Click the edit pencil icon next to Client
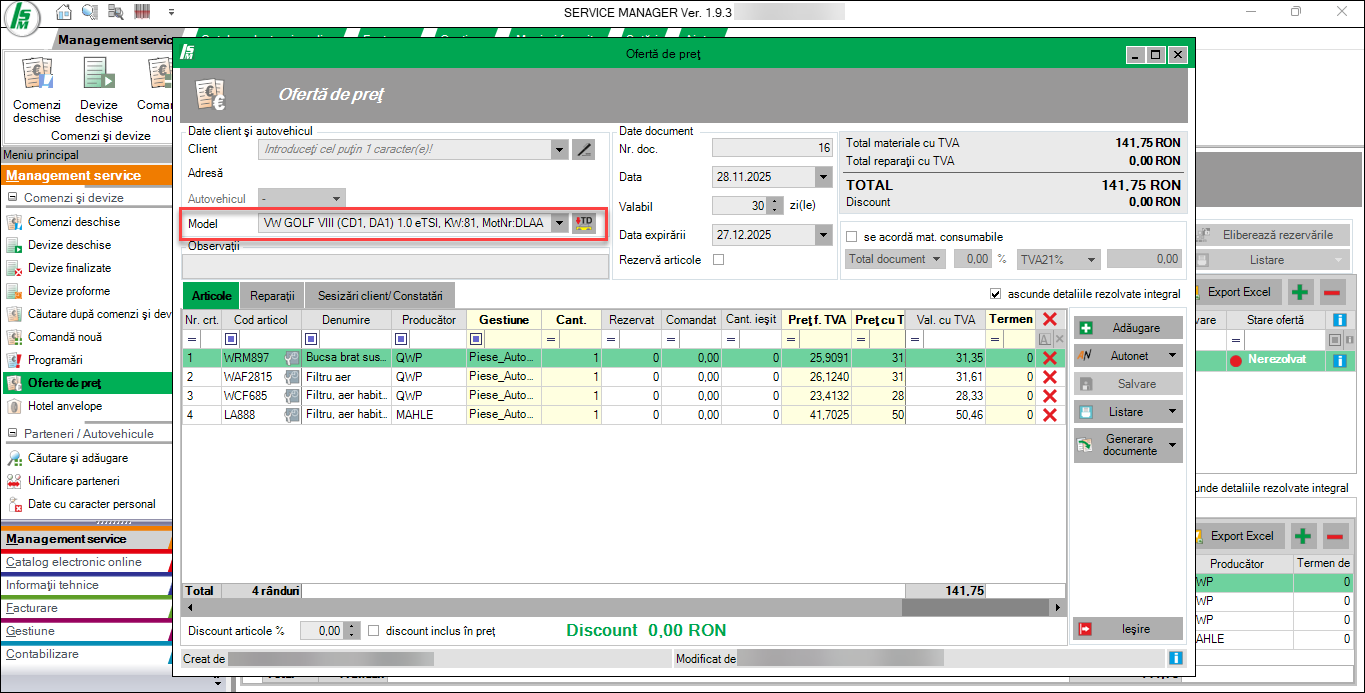The height and width of the screenshot is (693, 1365). point(584,150)
